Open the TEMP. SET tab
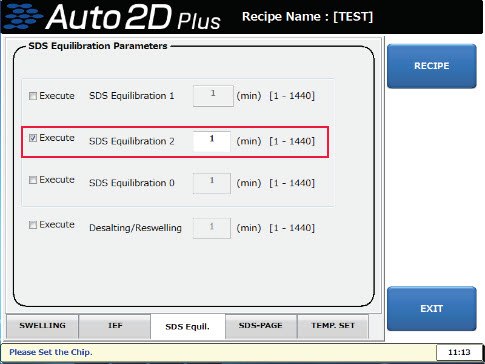Screen dimensions: 485x364 (333, 326)
